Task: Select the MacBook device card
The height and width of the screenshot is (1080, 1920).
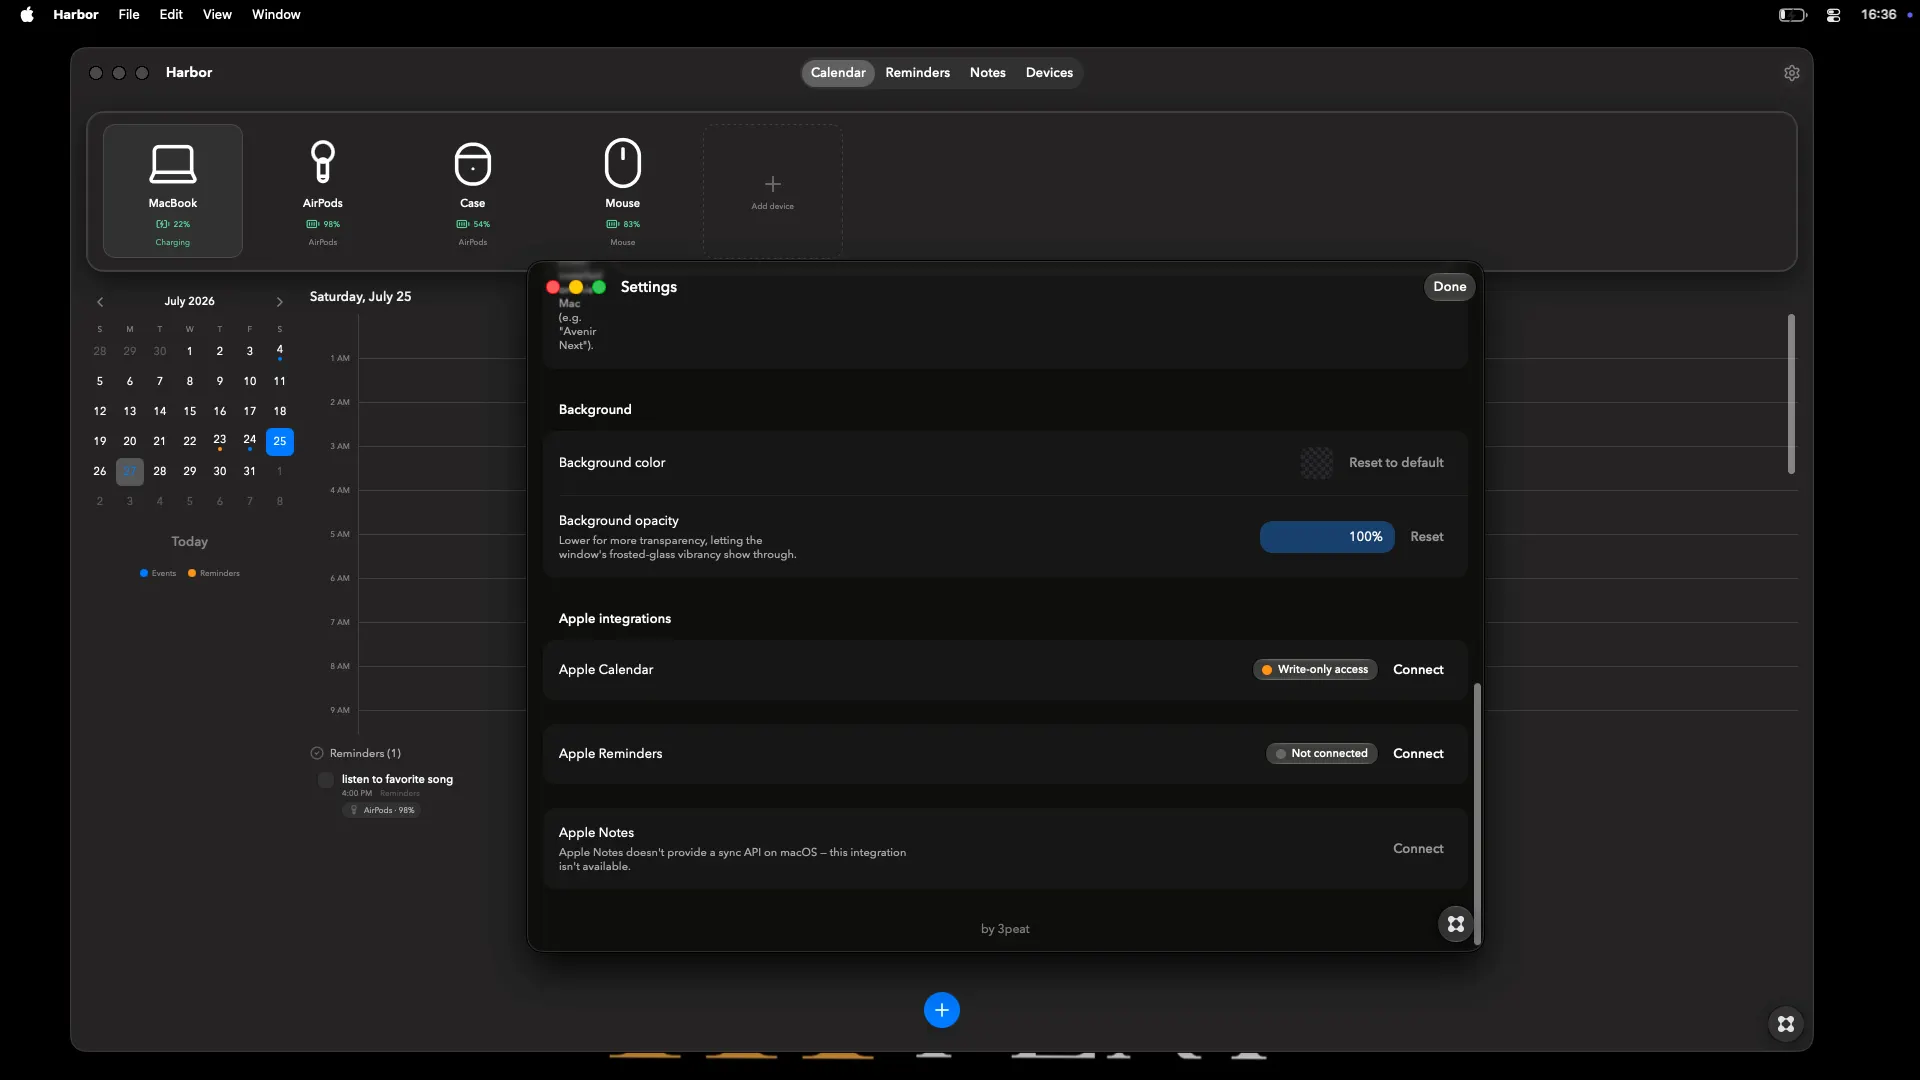Action: [173, 191]
